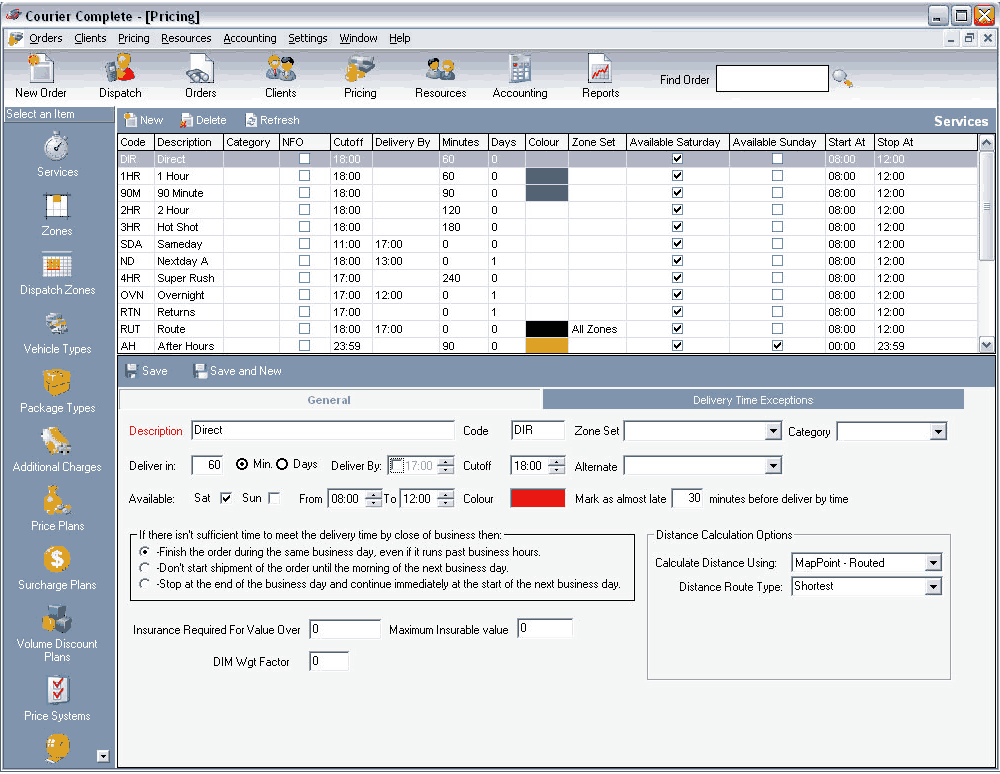
Task: Open the Settings menu
Action: 307,38
